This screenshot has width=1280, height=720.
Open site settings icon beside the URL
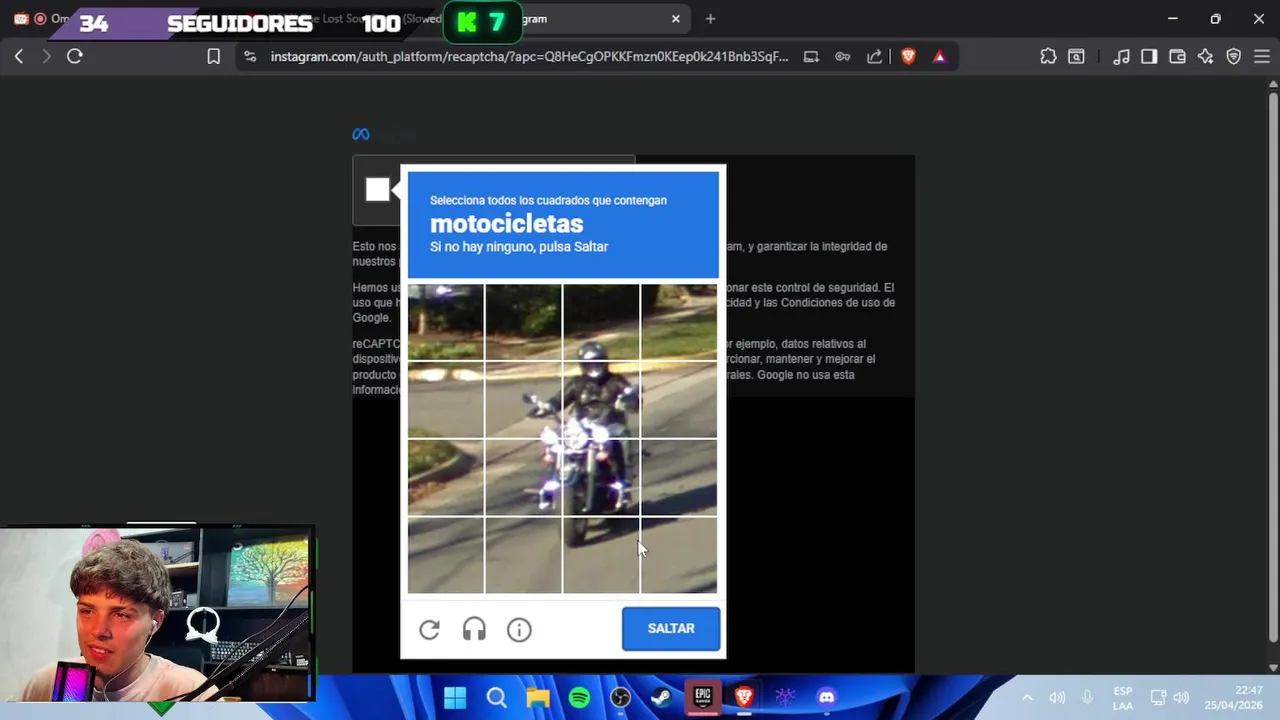pyautogui.click(x=250, y=57)
